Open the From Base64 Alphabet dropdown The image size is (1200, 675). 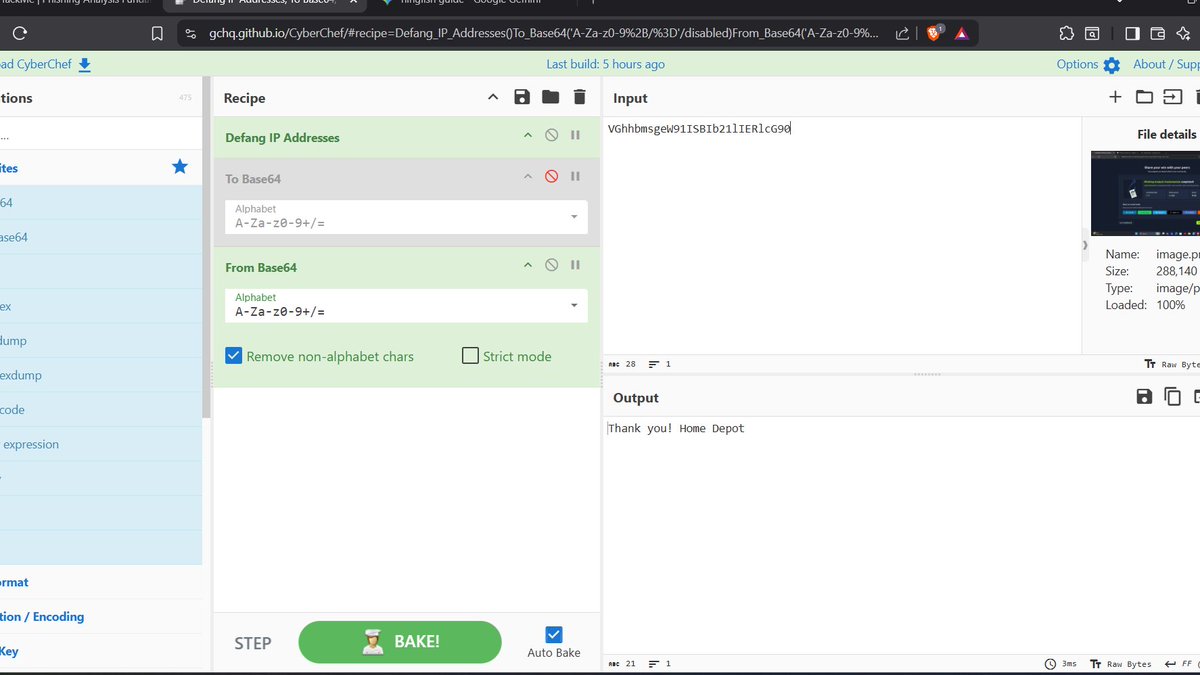(x=406, y=305)
